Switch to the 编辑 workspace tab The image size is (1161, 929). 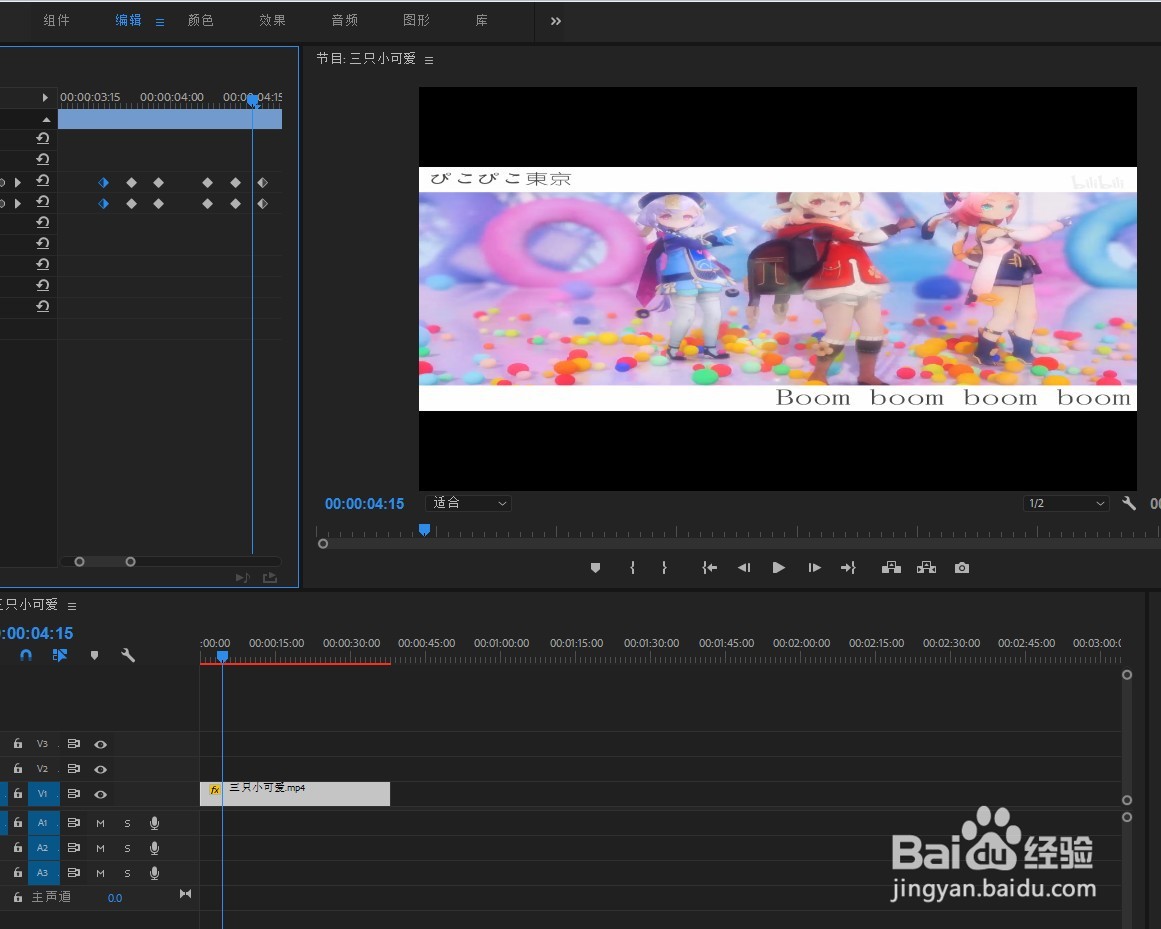[128, 20]
